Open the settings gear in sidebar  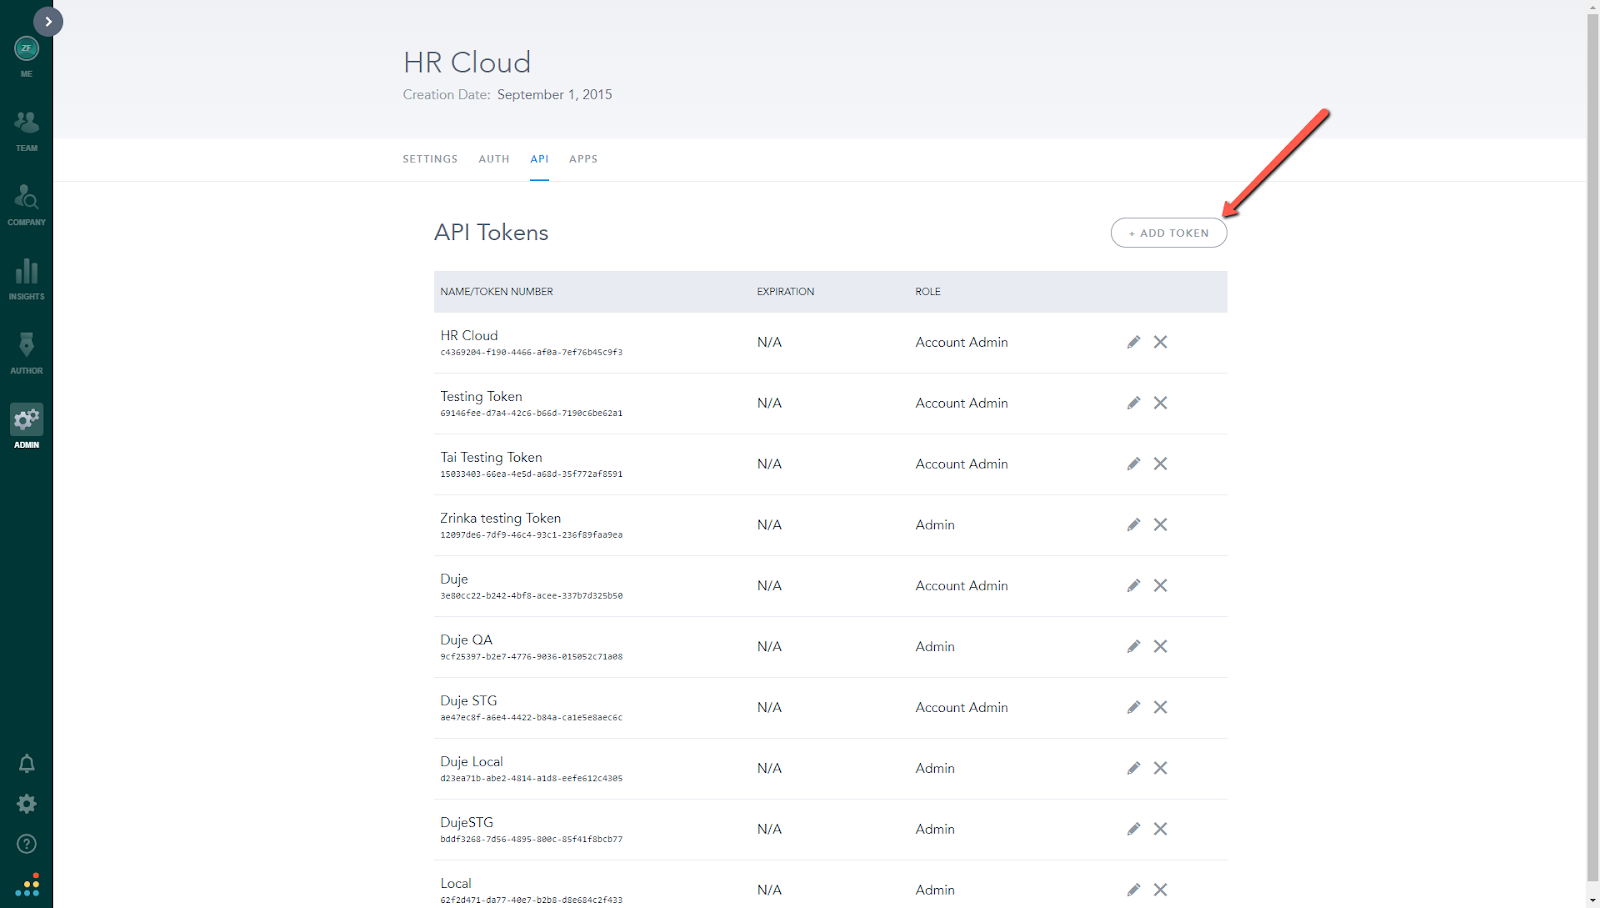27,804
